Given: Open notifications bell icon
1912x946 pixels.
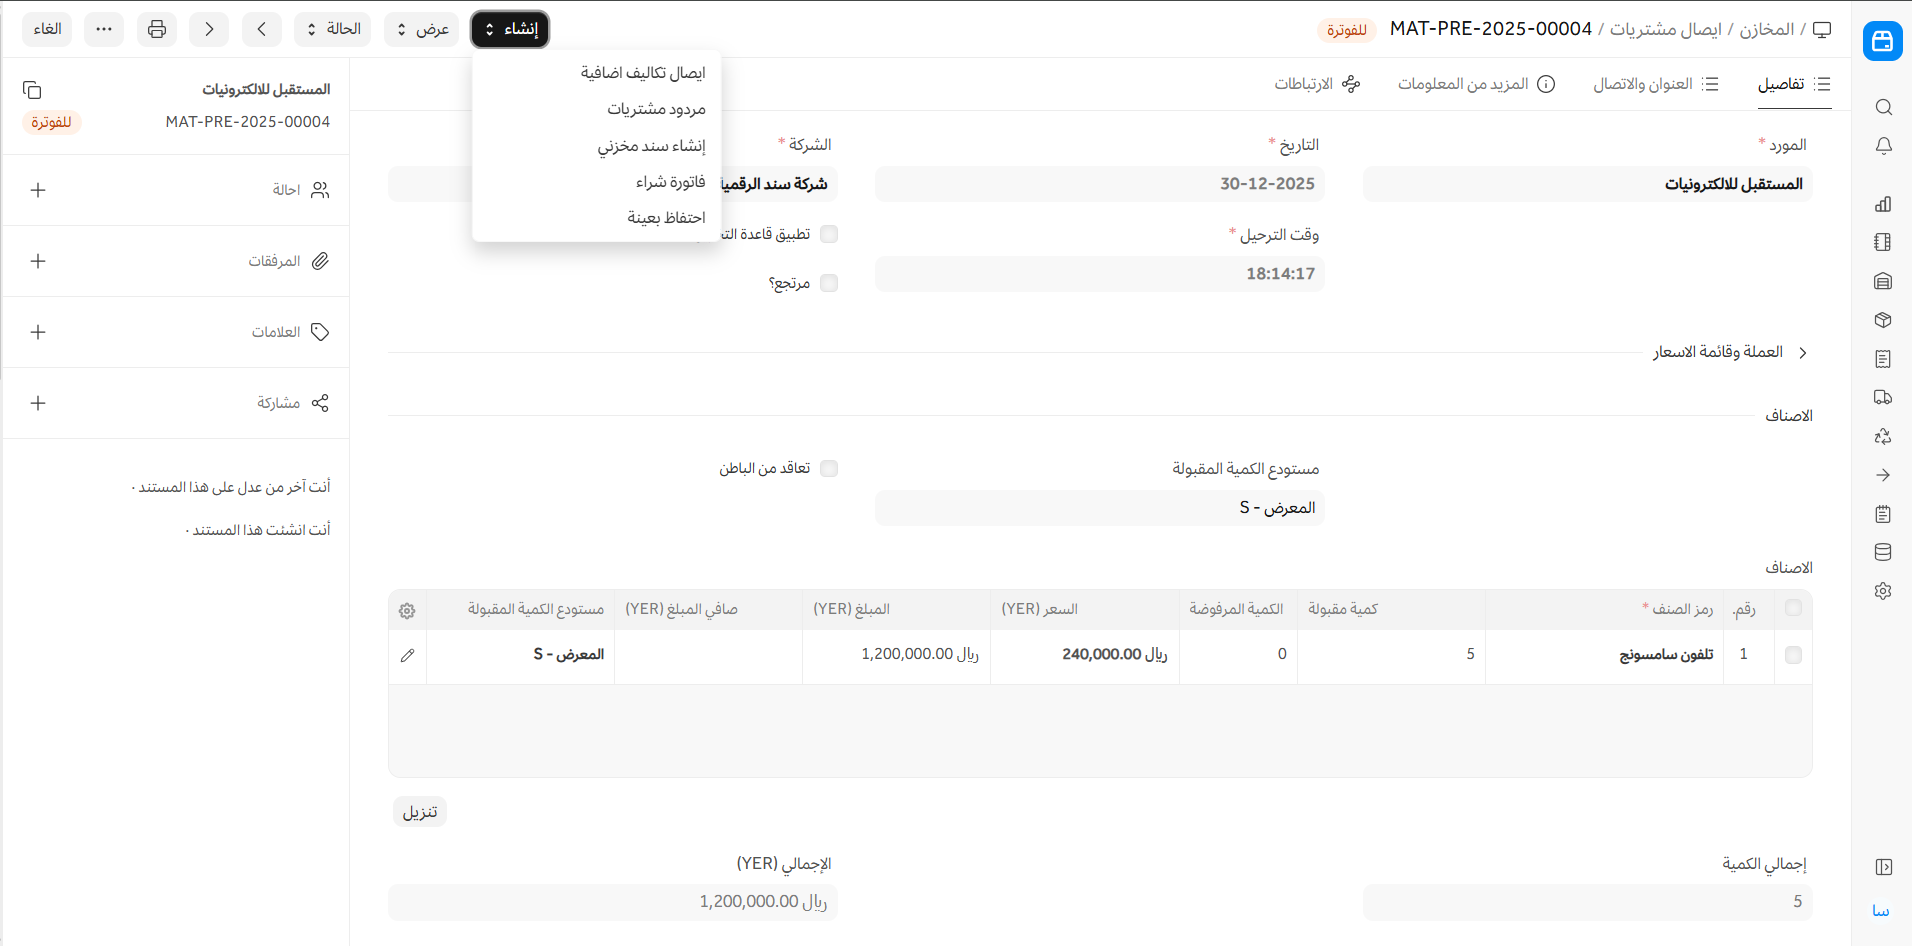Looking at the screenshot, I should (1883, 146).
